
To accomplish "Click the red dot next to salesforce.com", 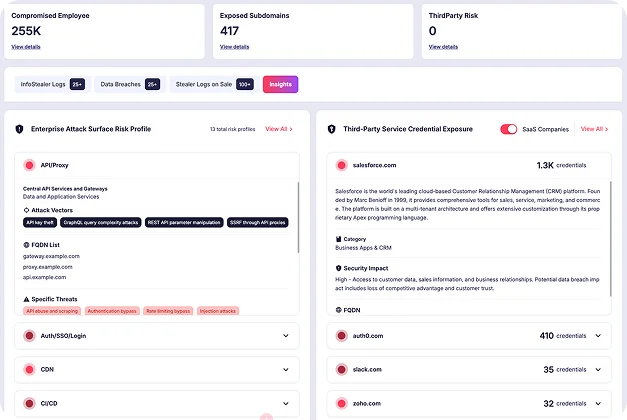I will point(341,165).
